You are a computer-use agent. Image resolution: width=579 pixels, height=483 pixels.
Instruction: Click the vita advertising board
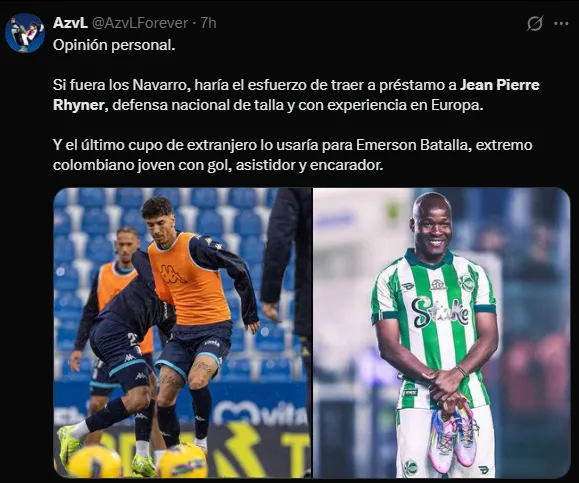click(260, 413)
